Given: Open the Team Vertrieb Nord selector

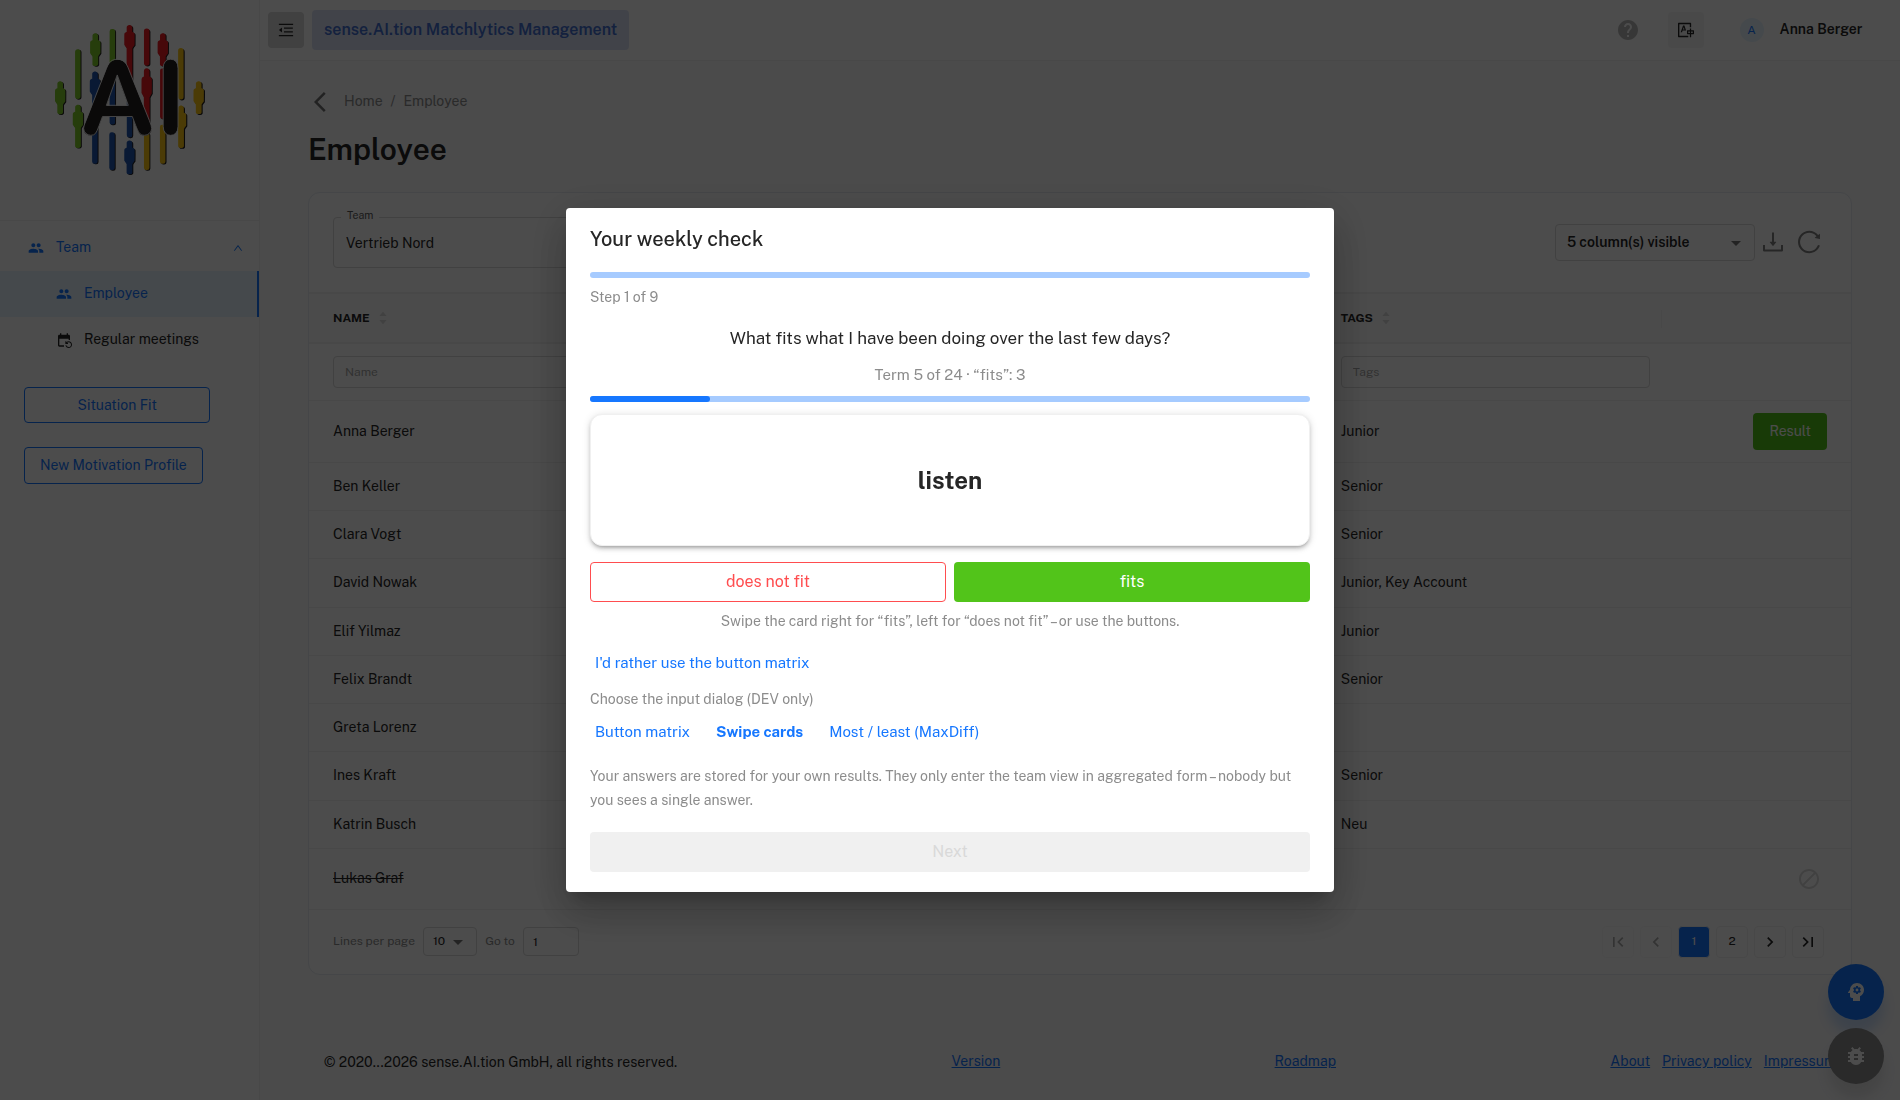Looking at the screenshot, I should (450, 243).
